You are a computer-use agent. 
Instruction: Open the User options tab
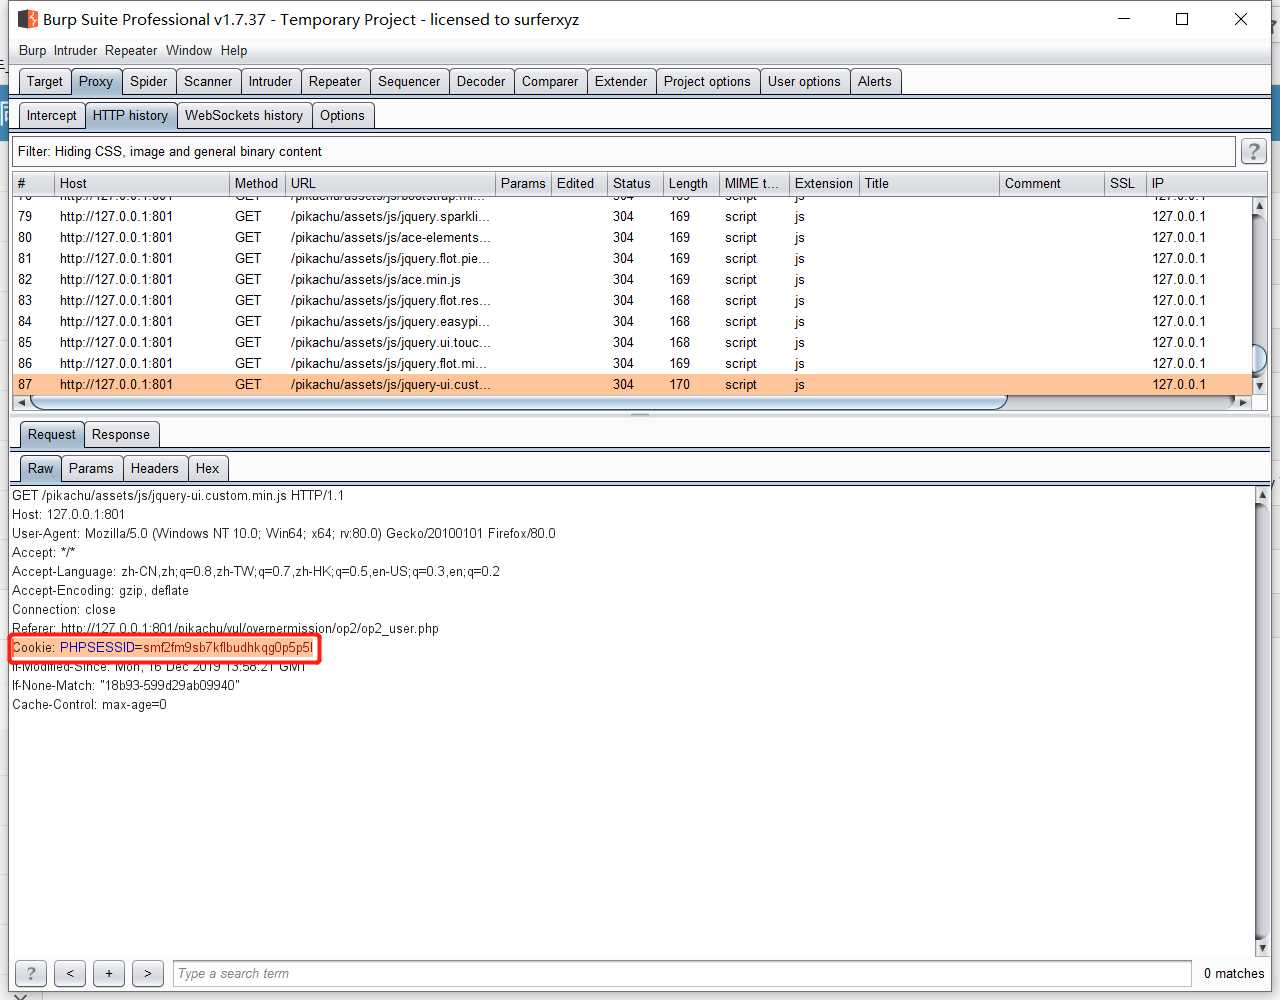(x=804, y=81)
